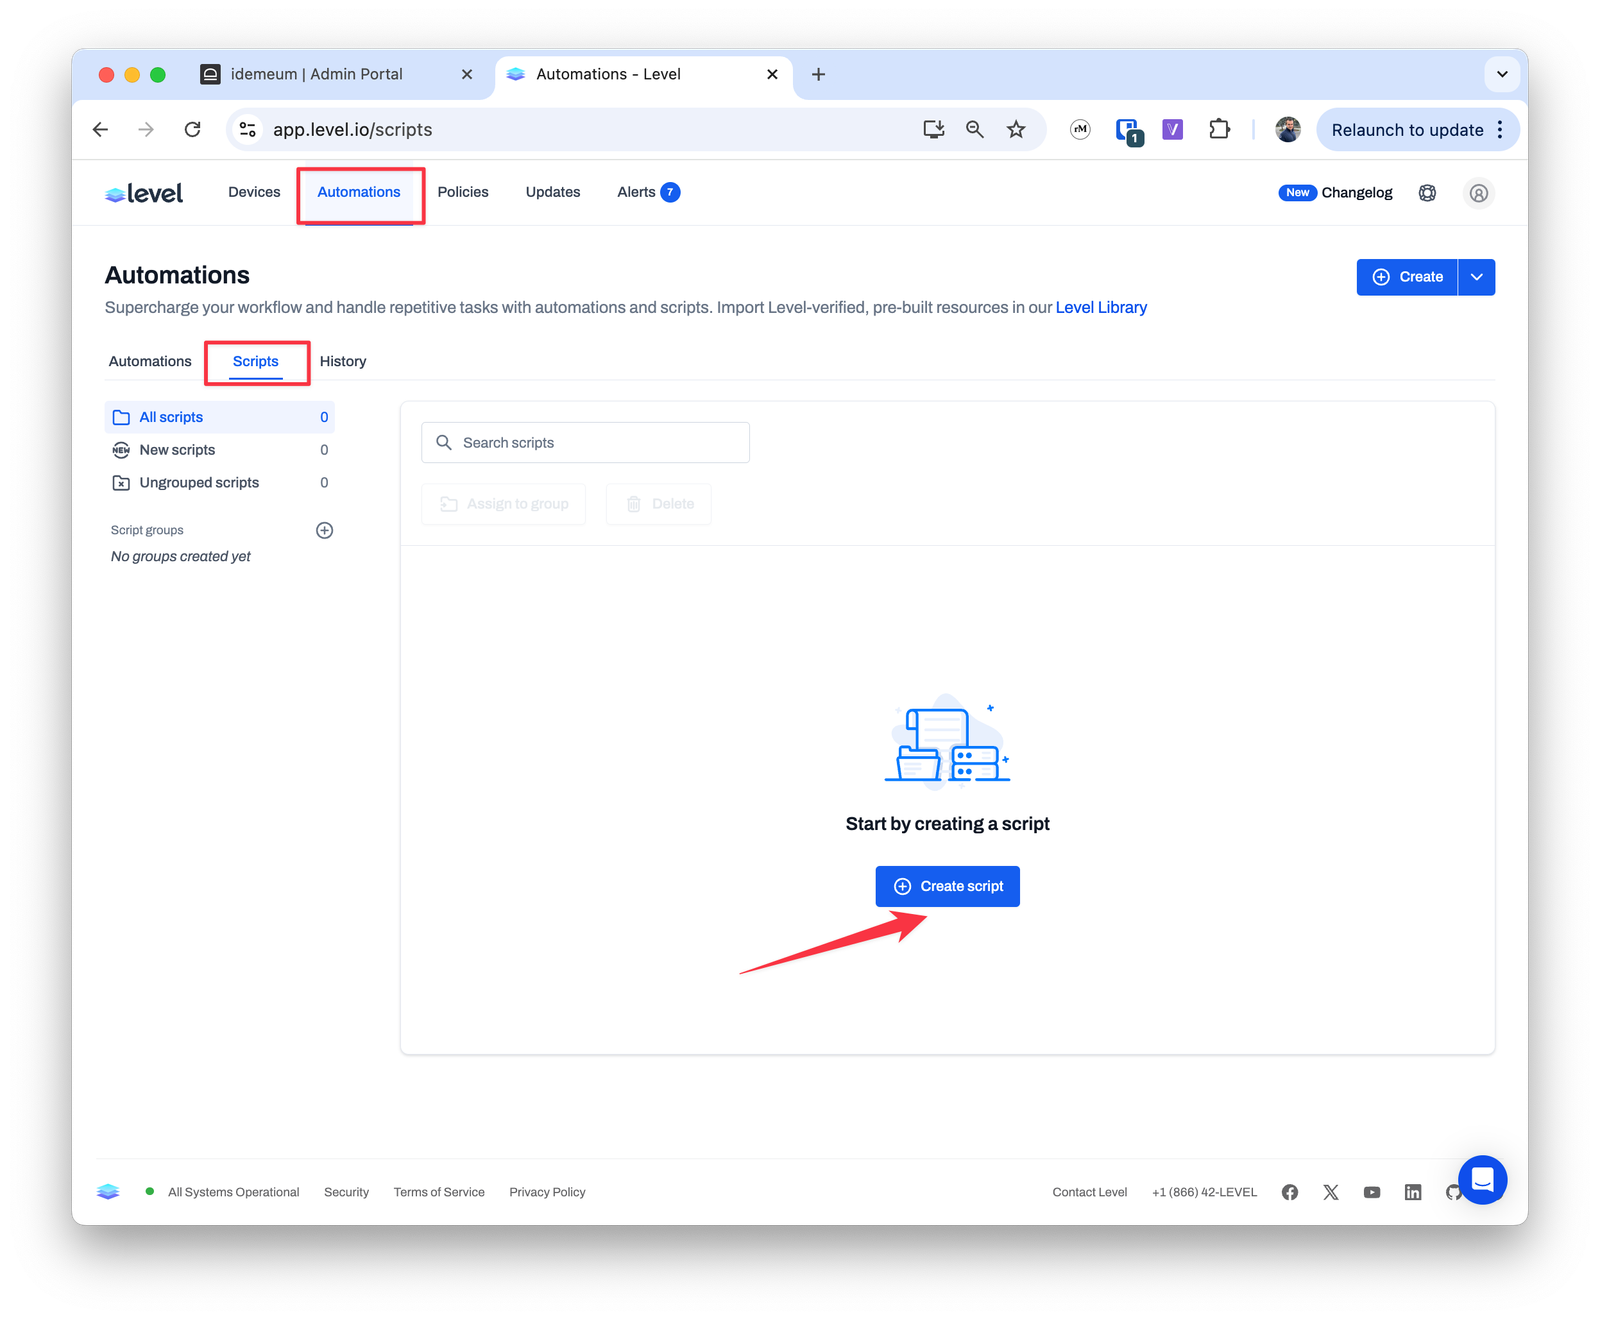
Task: View site information icon in address bar
Action: click(248, 129)
